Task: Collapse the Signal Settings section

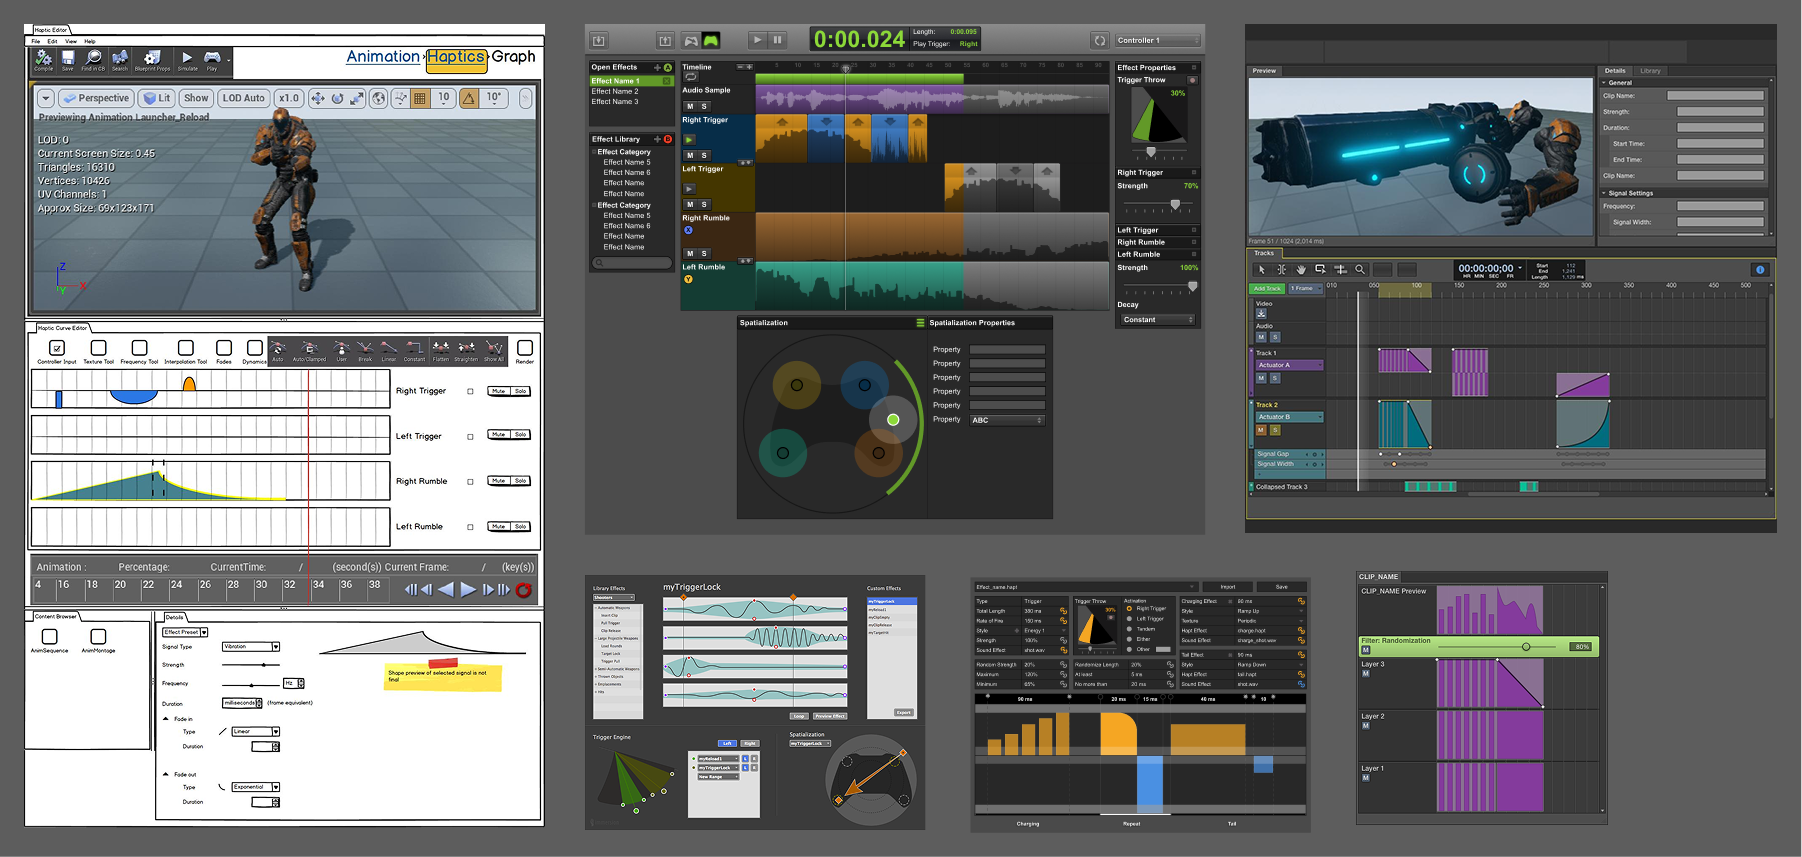Action: (1604, 193)
